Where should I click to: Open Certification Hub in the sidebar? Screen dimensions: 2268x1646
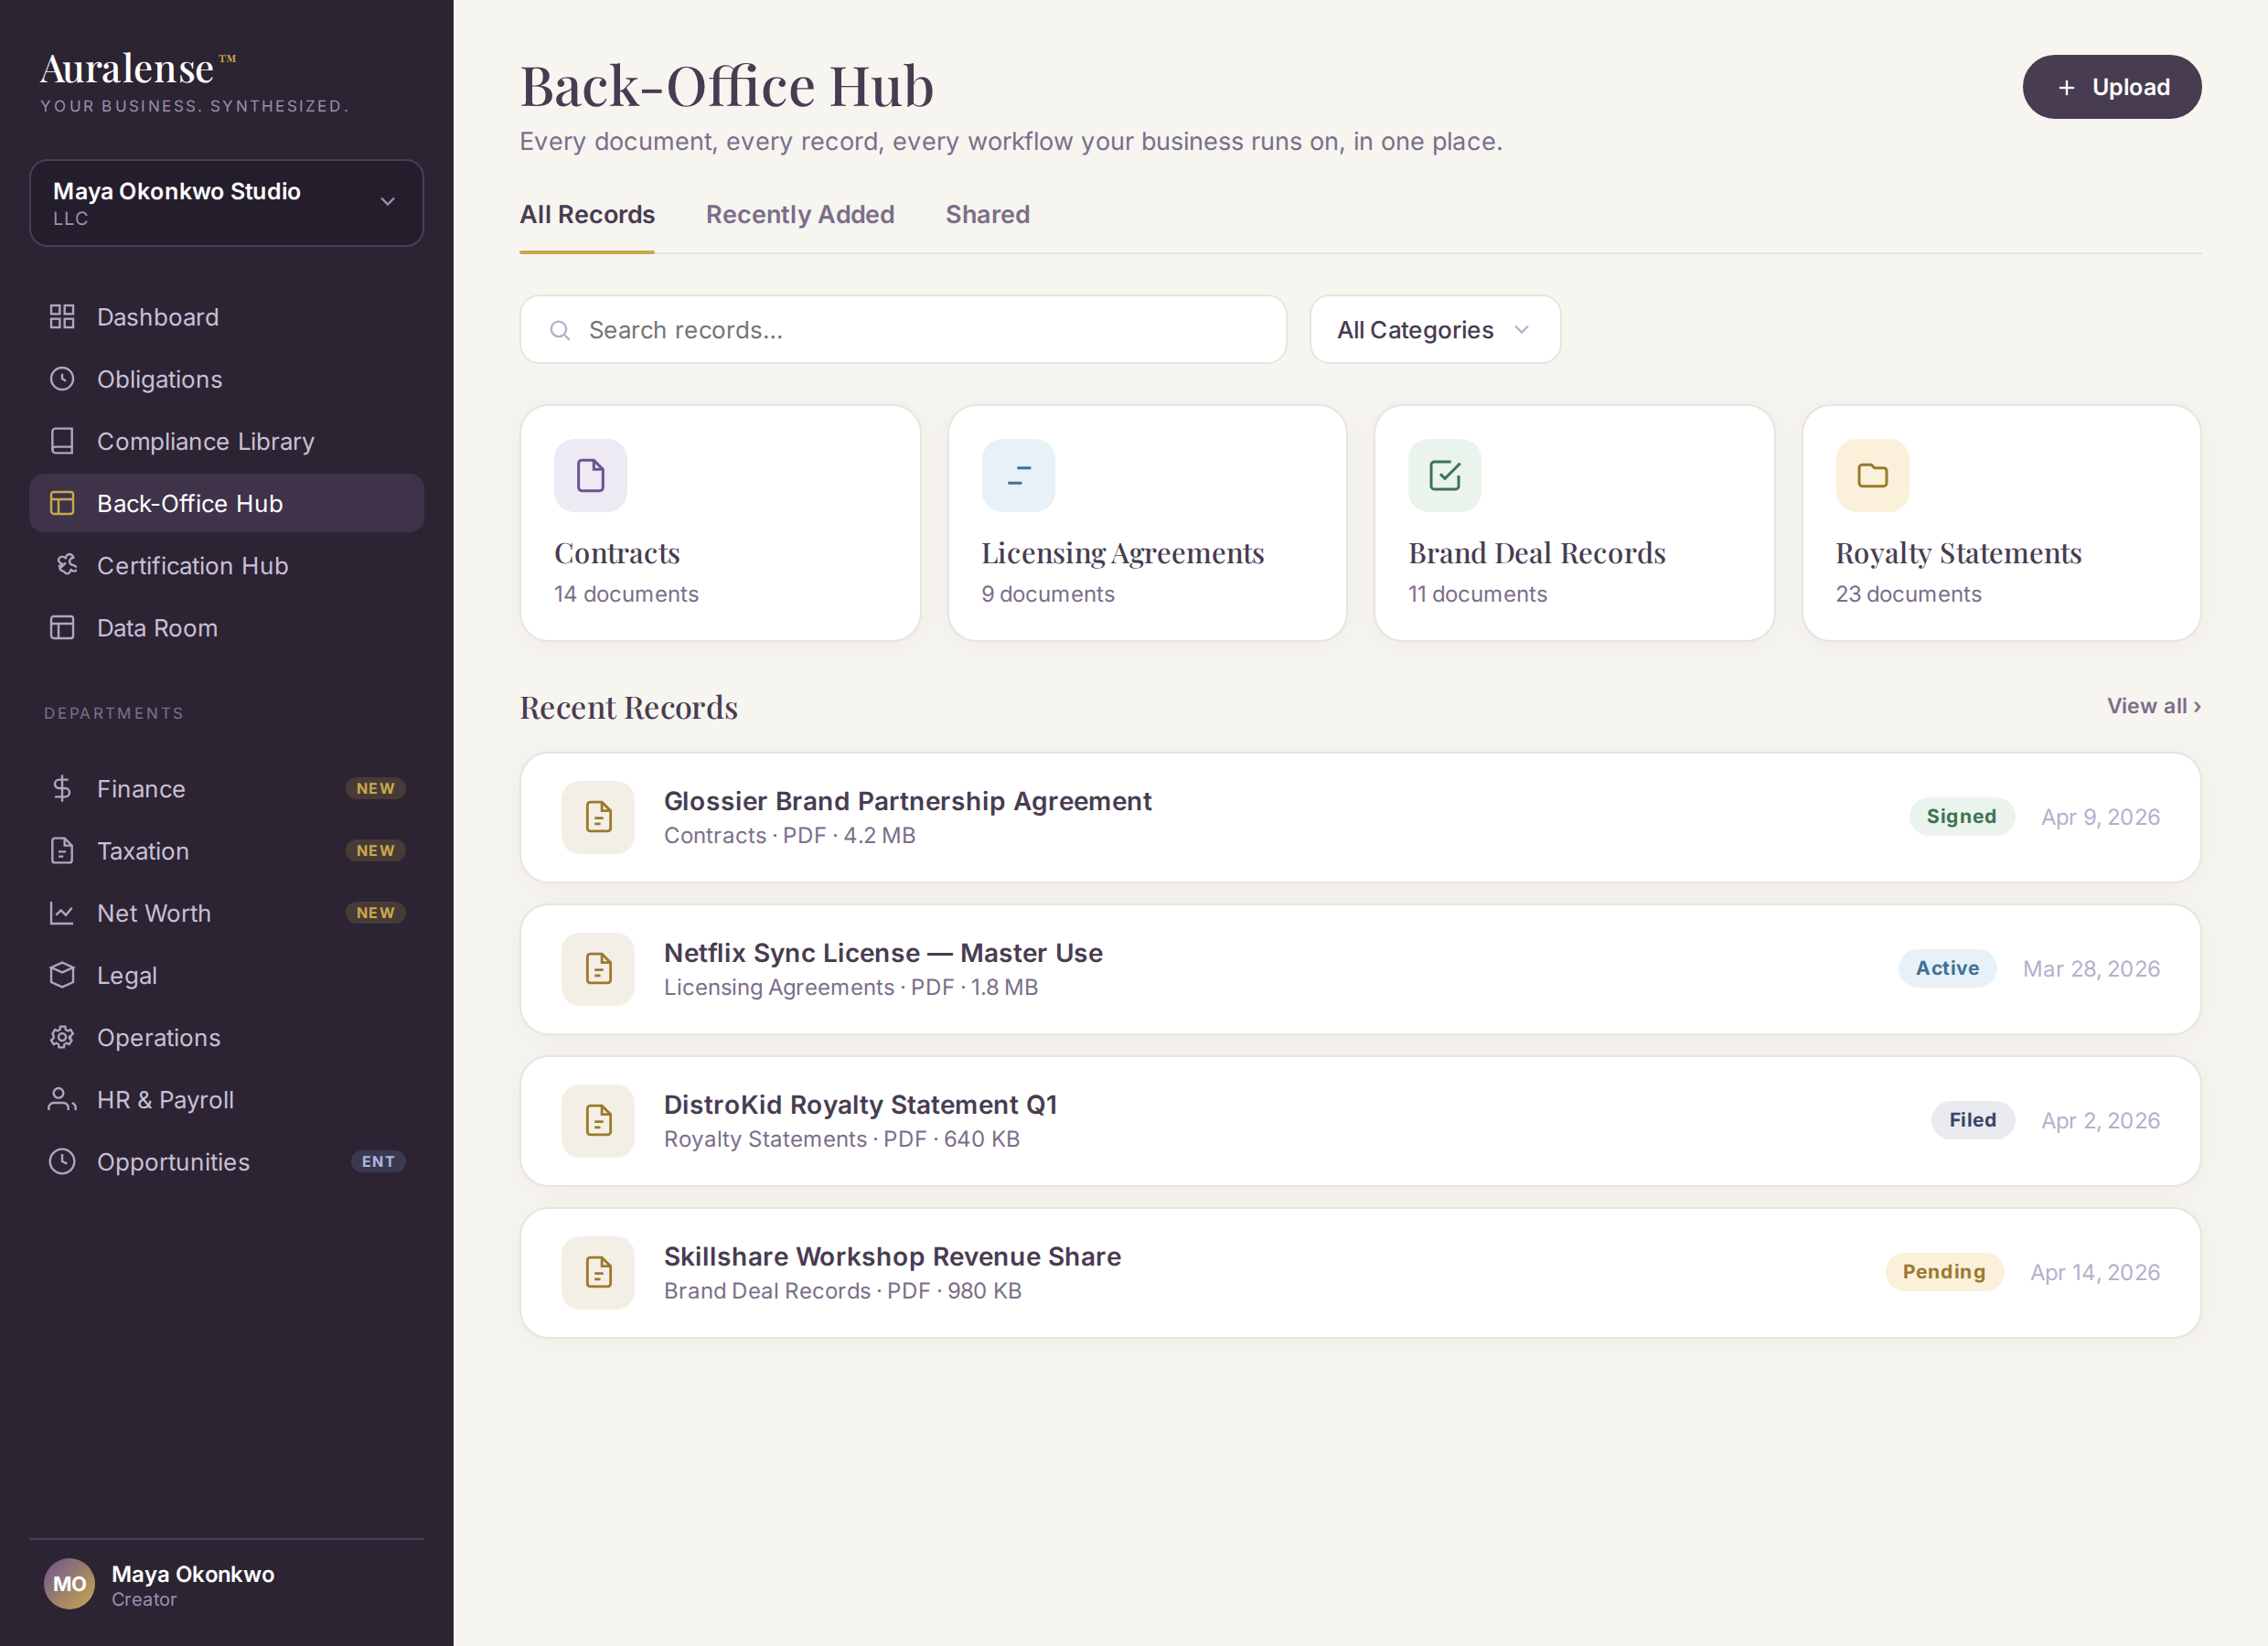click(227, 565)
